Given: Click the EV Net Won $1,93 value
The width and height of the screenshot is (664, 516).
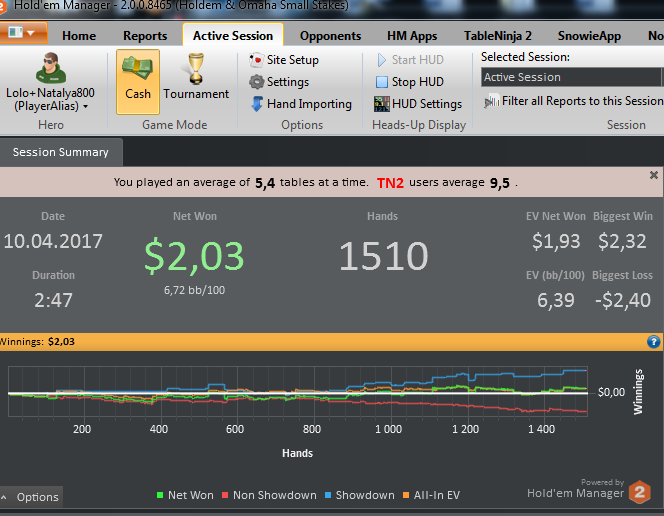Looking at the screenshot, I should 556,241.
